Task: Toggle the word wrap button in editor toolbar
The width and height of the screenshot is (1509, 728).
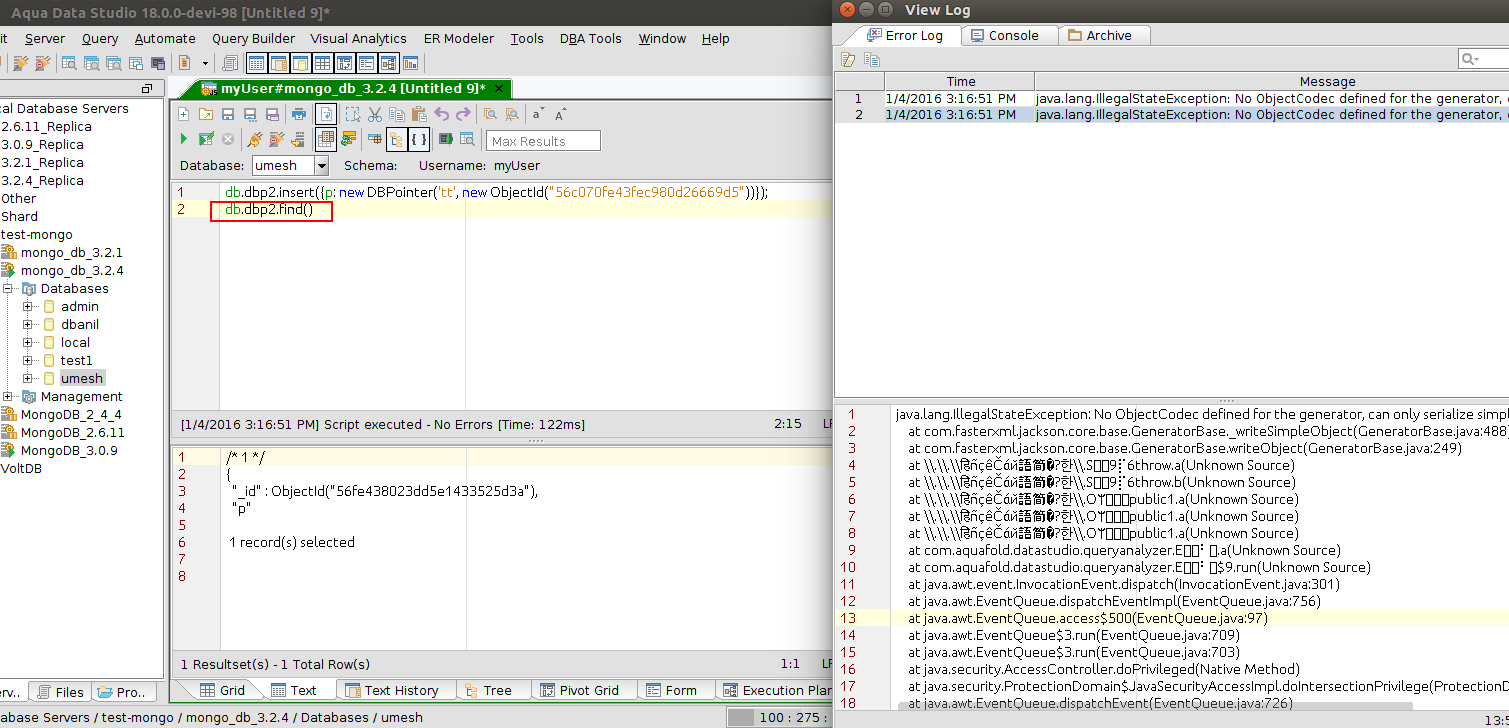Action: coord(327,115)
